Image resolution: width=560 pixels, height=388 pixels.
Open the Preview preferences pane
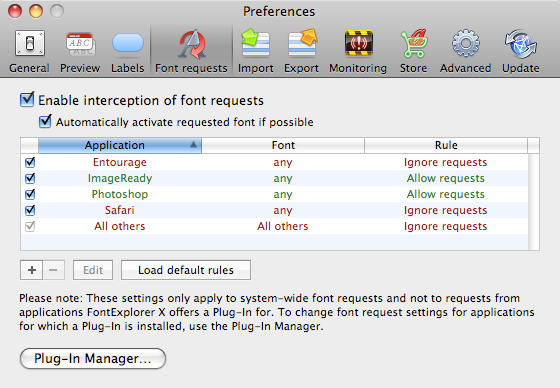pos(80,51)
